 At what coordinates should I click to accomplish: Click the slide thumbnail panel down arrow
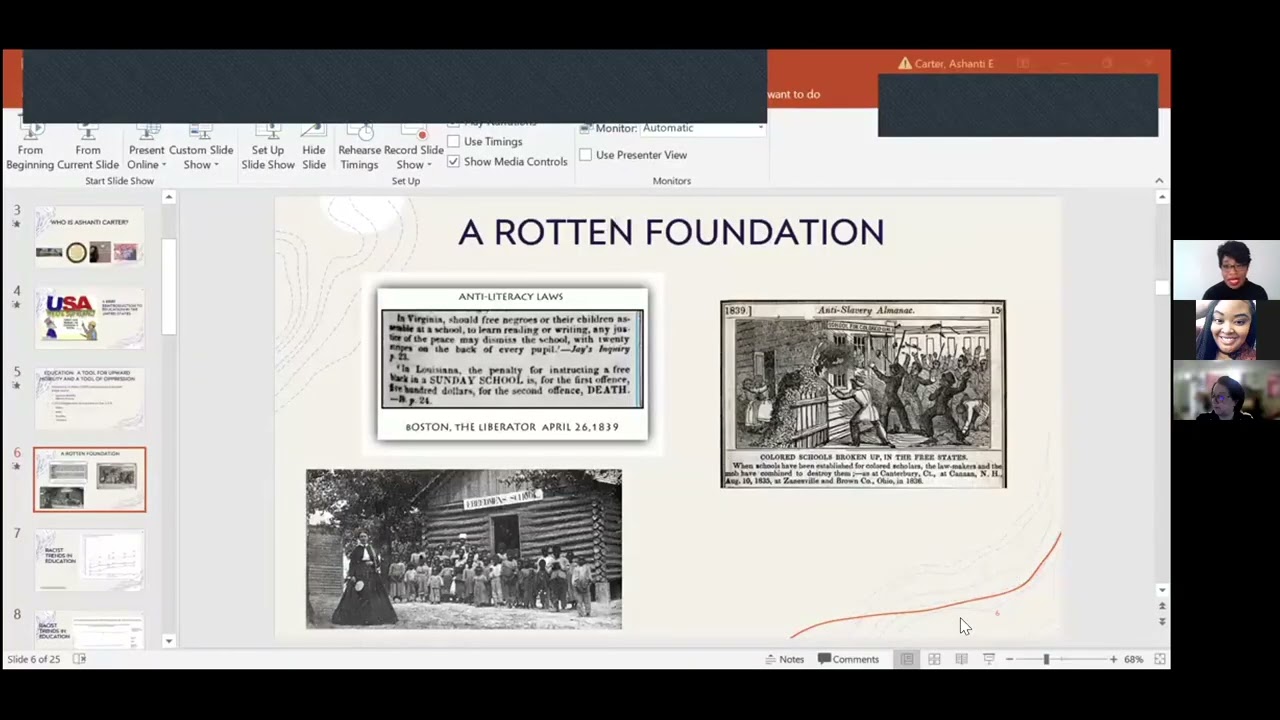click(x=169, y=641)
